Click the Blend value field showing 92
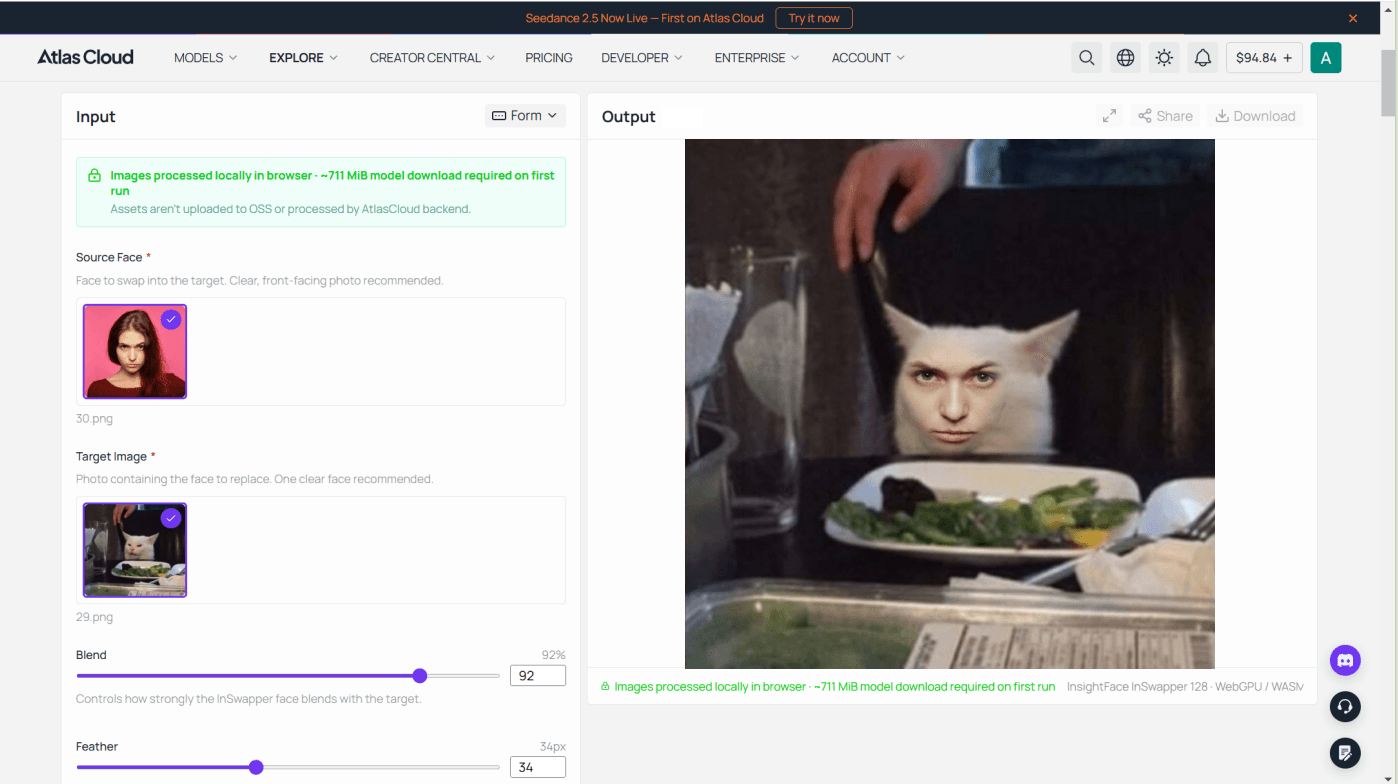Screen dimensions: 1398x784 (538, 676)
